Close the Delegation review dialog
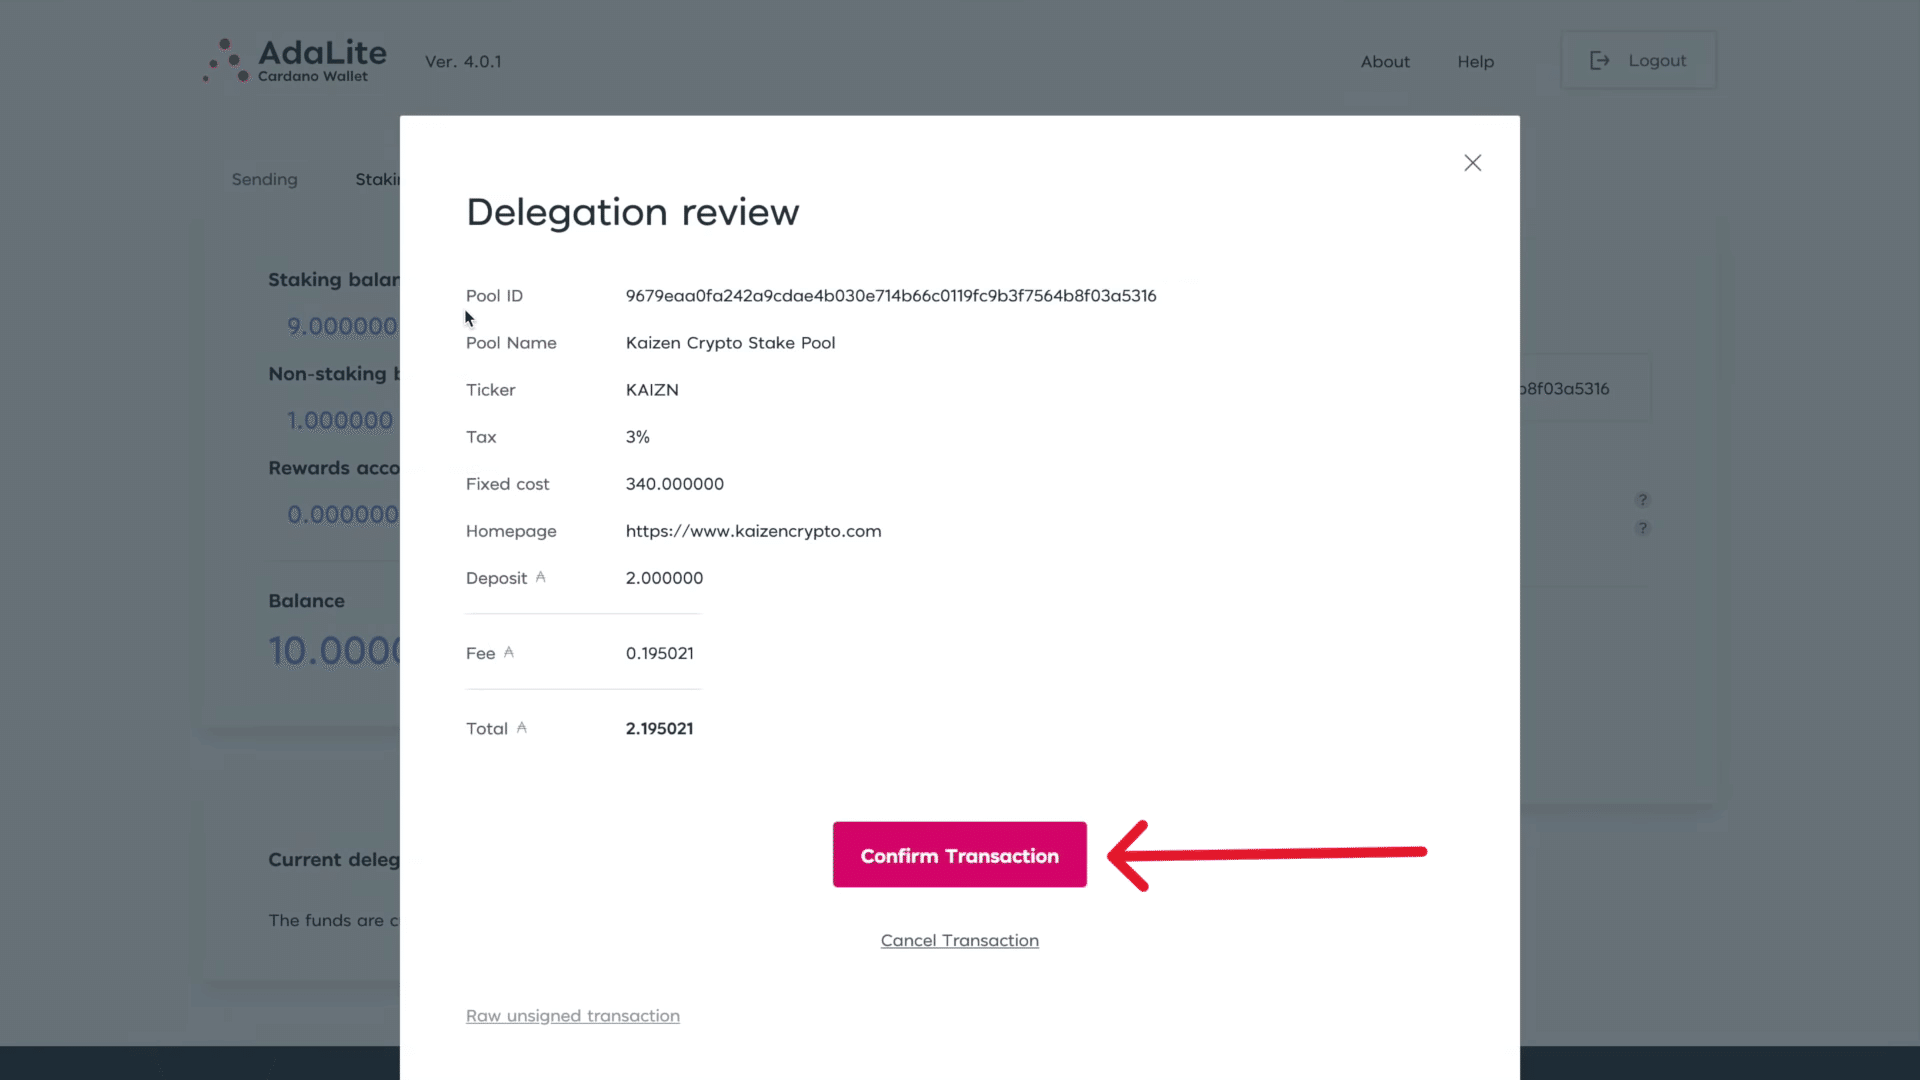 (x=1472, y=163)
